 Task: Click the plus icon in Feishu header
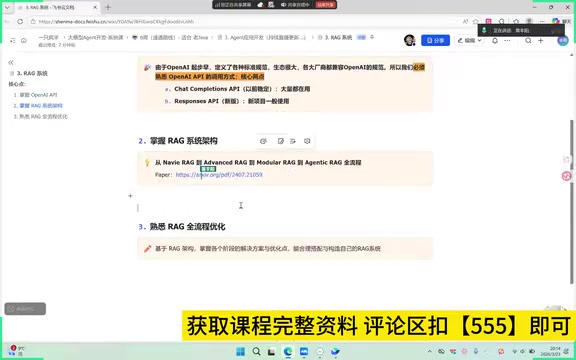[x=540, y=40]
